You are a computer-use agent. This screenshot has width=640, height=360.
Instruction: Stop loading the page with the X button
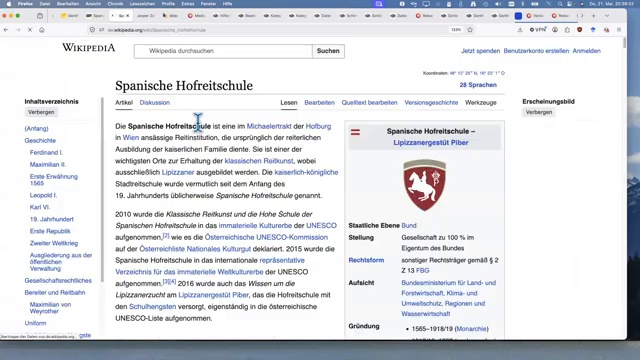(30, 30)
